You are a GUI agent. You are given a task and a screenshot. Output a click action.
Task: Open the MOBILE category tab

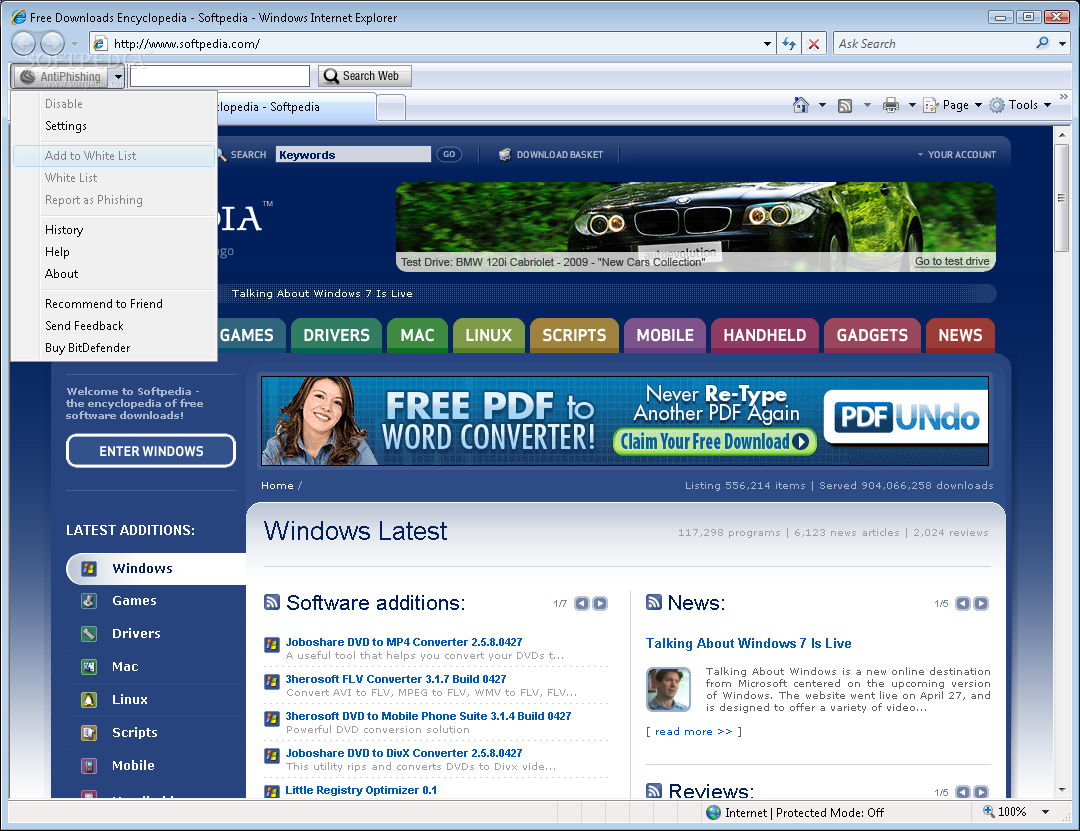[x=665, y=336]
